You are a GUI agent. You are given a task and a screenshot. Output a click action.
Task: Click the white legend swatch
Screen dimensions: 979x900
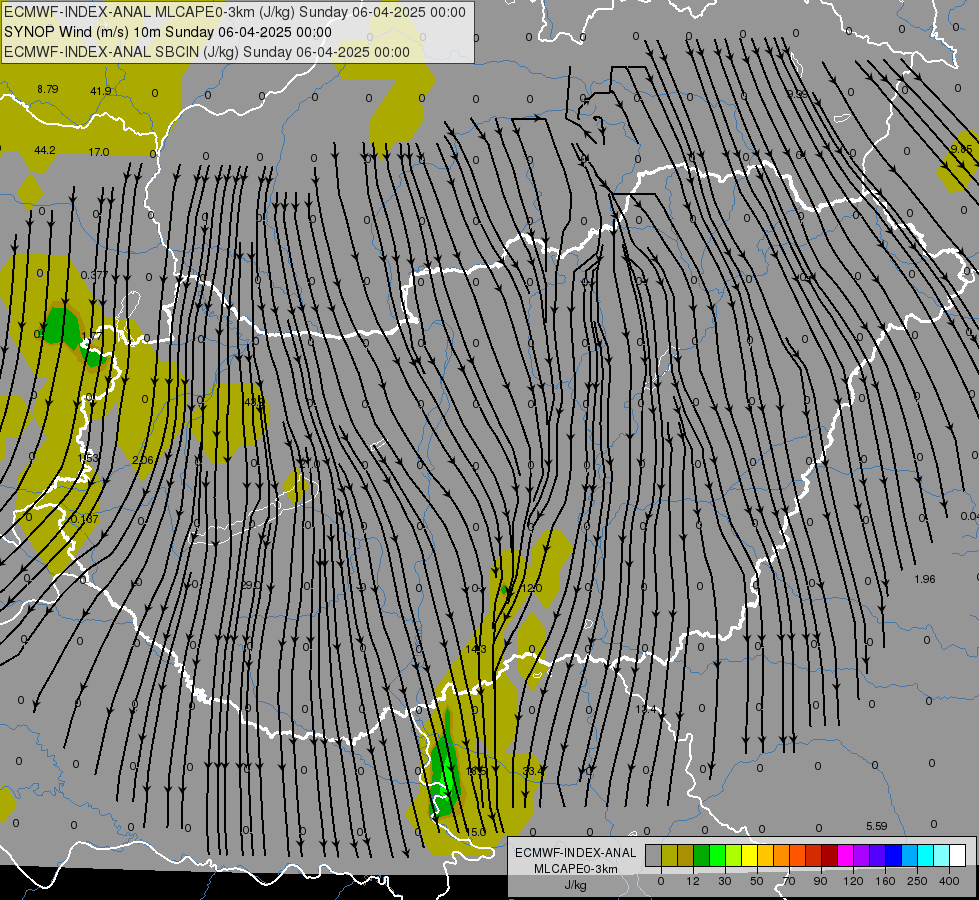pos(958,855)
